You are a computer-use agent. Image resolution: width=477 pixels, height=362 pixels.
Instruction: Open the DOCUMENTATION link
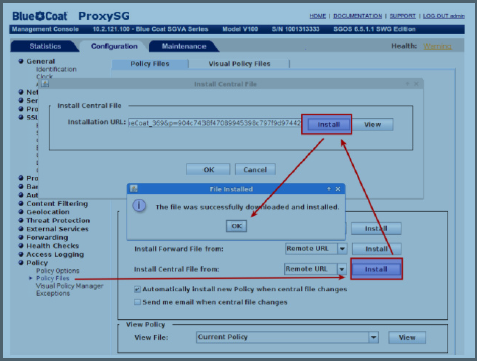pos(358,16)
